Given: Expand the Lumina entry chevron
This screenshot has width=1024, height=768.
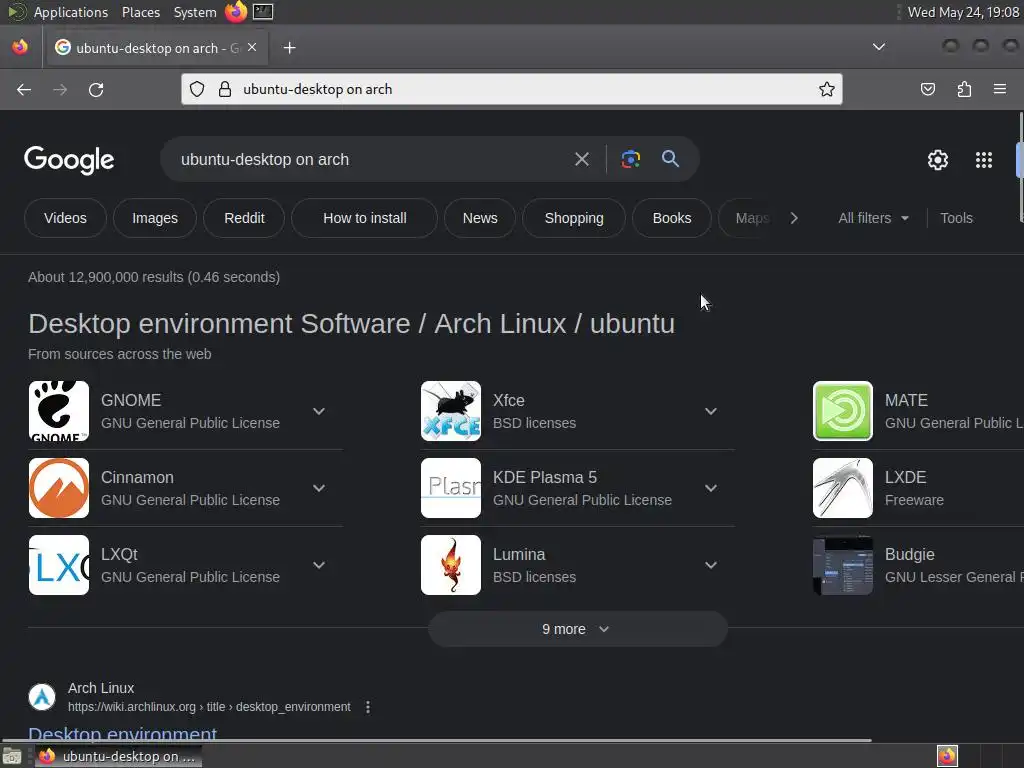Looking at the screenshot, I should [711, 566].
